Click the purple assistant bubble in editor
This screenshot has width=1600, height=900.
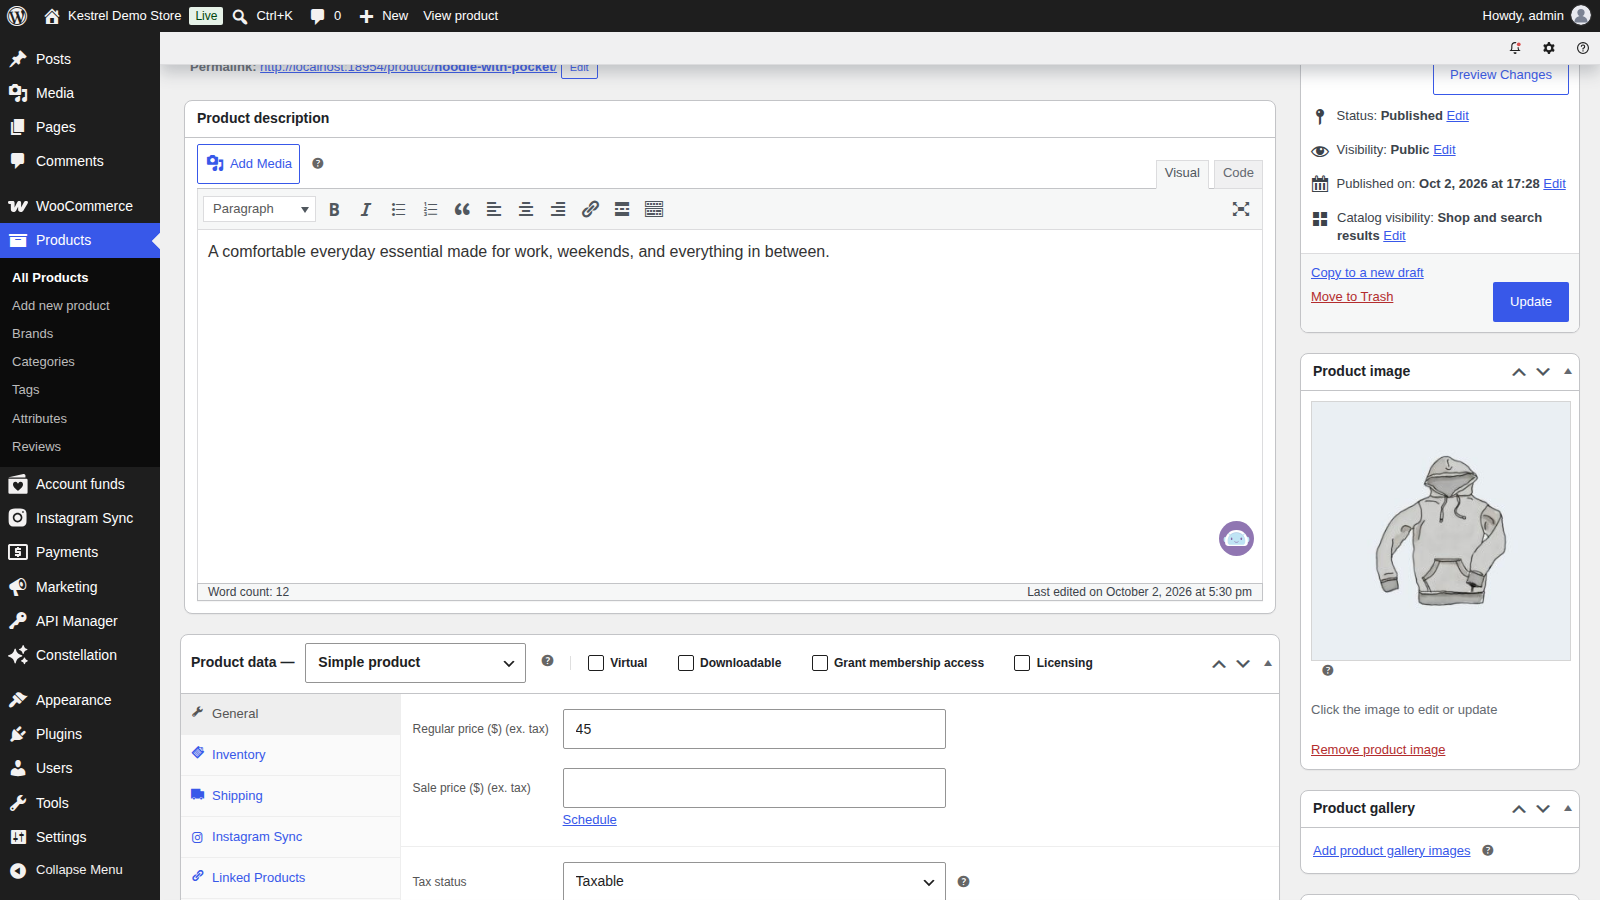pos(1236,538)
